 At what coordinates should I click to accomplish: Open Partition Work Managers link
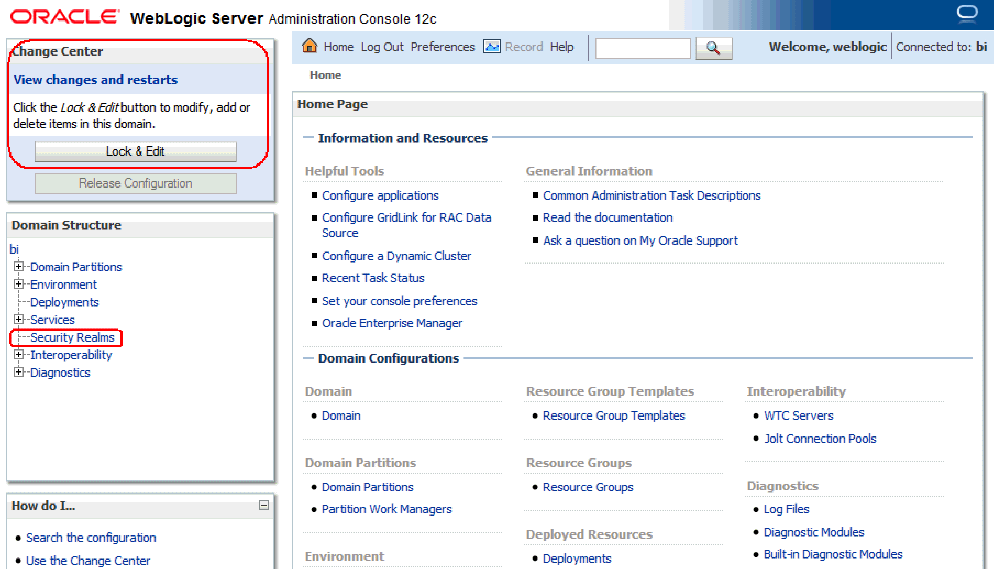pyautogui.click(x=387, y=509)
